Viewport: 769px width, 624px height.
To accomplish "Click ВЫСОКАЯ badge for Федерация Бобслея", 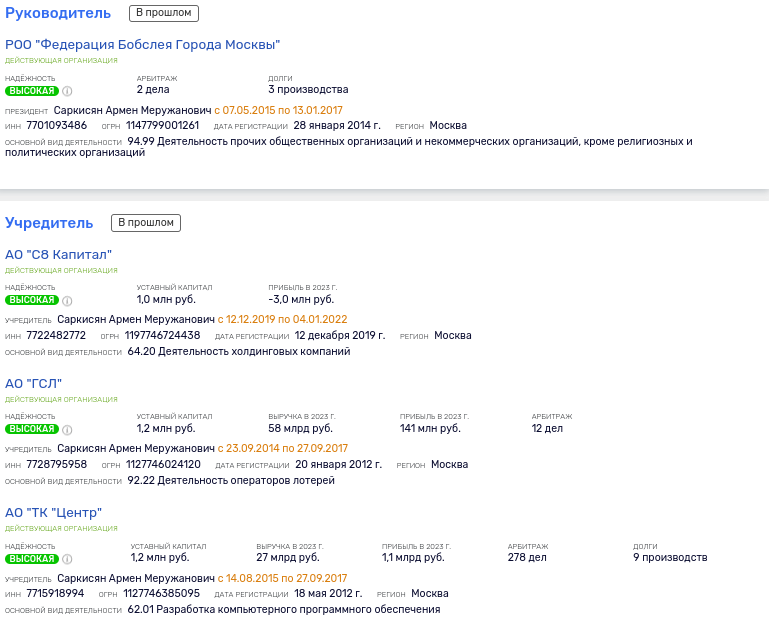I will tap(32, 91).
